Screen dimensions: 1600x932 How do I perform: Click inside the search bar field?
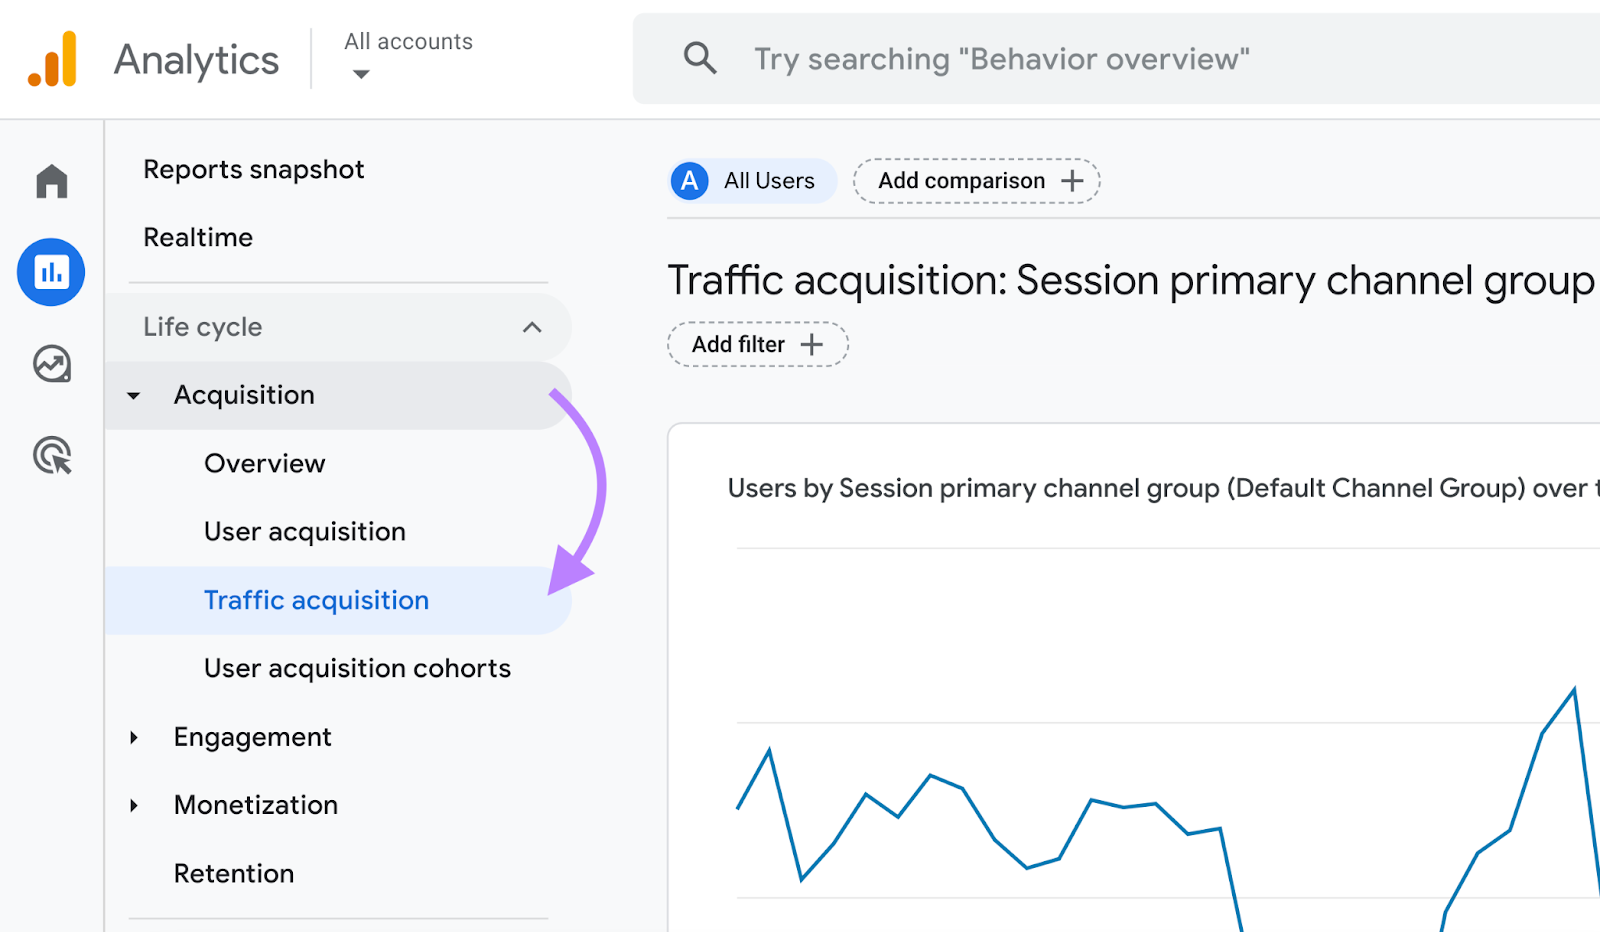[1000, 59]
